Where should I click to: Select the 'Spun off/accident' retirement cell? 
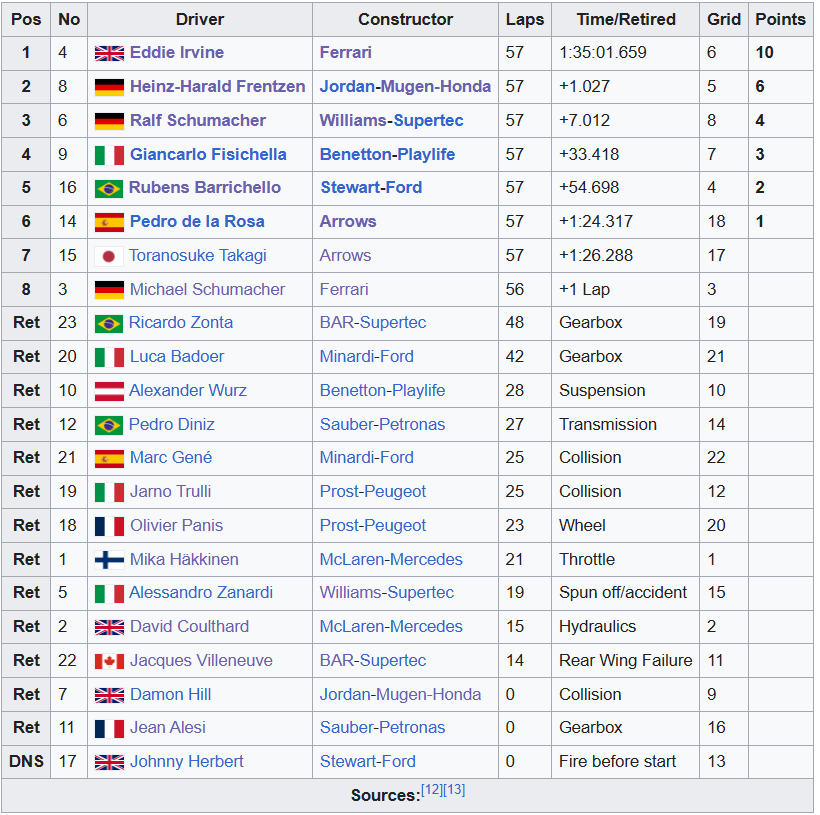pyautogui.click(x=625, y=593)
